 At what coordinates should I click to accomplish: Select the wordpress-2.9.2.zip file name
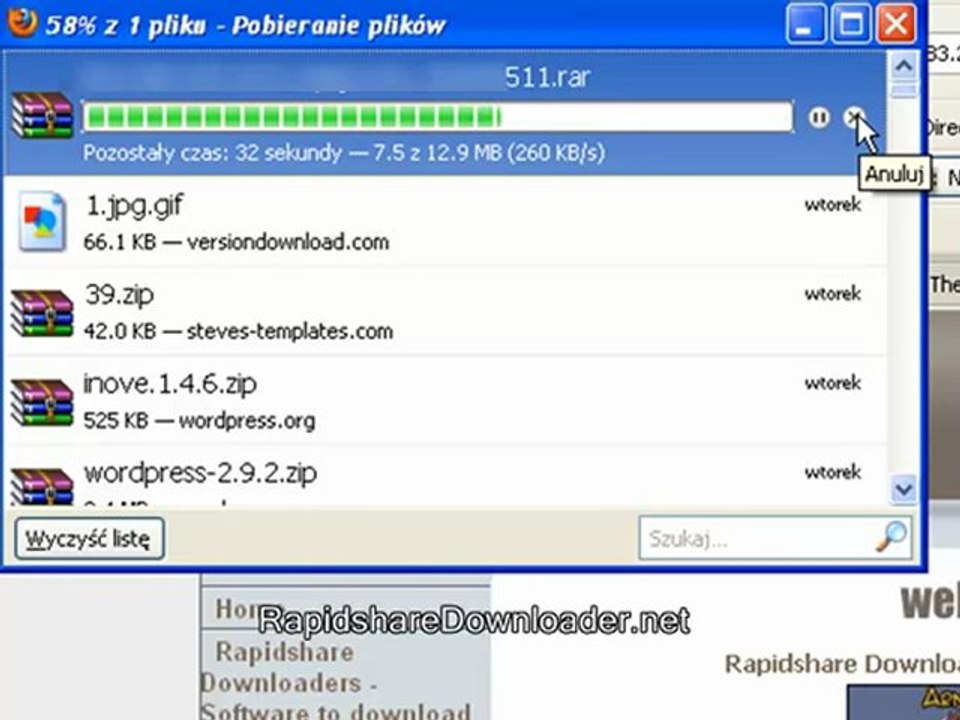click(x=201, y=473)
